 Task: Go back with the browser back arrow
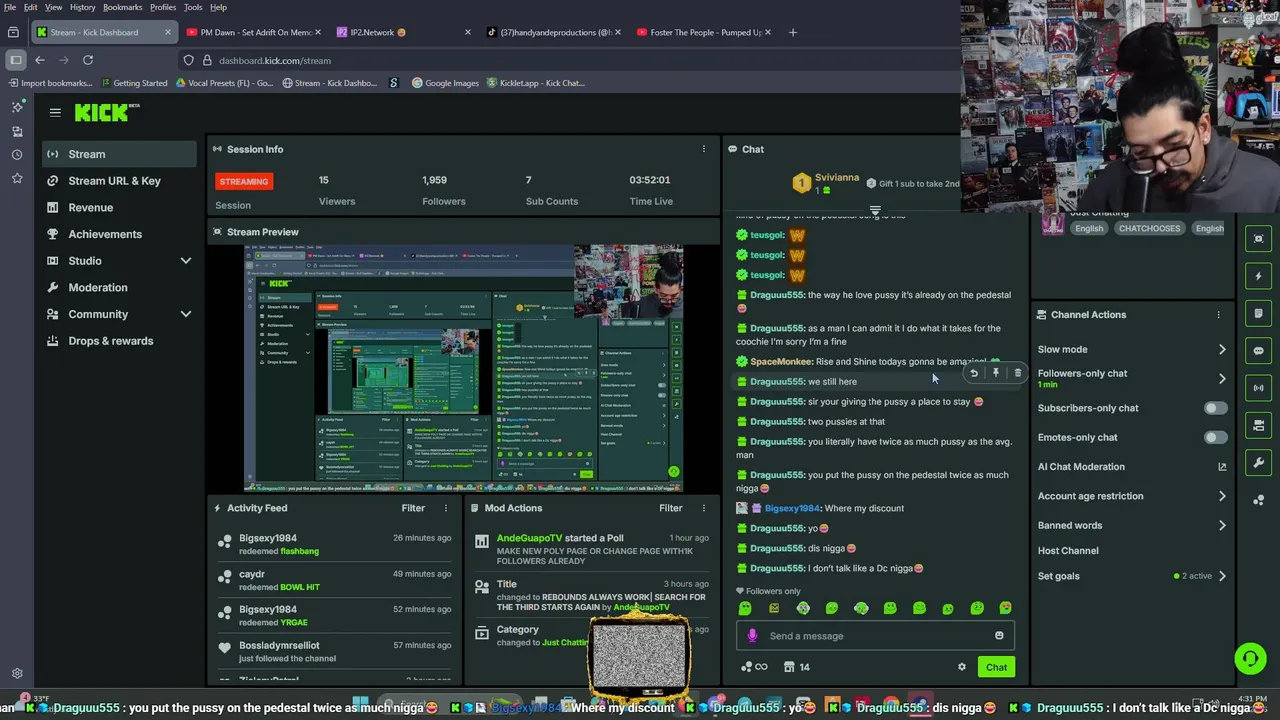(x=40, y=60)
